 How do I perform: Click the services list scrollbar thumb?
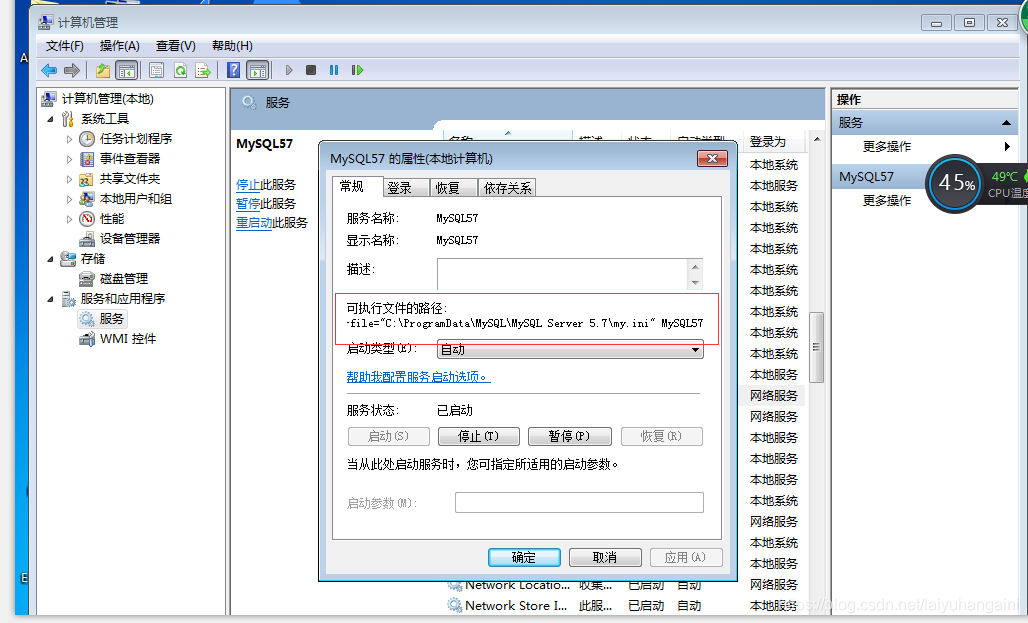[x=816, y=348]
